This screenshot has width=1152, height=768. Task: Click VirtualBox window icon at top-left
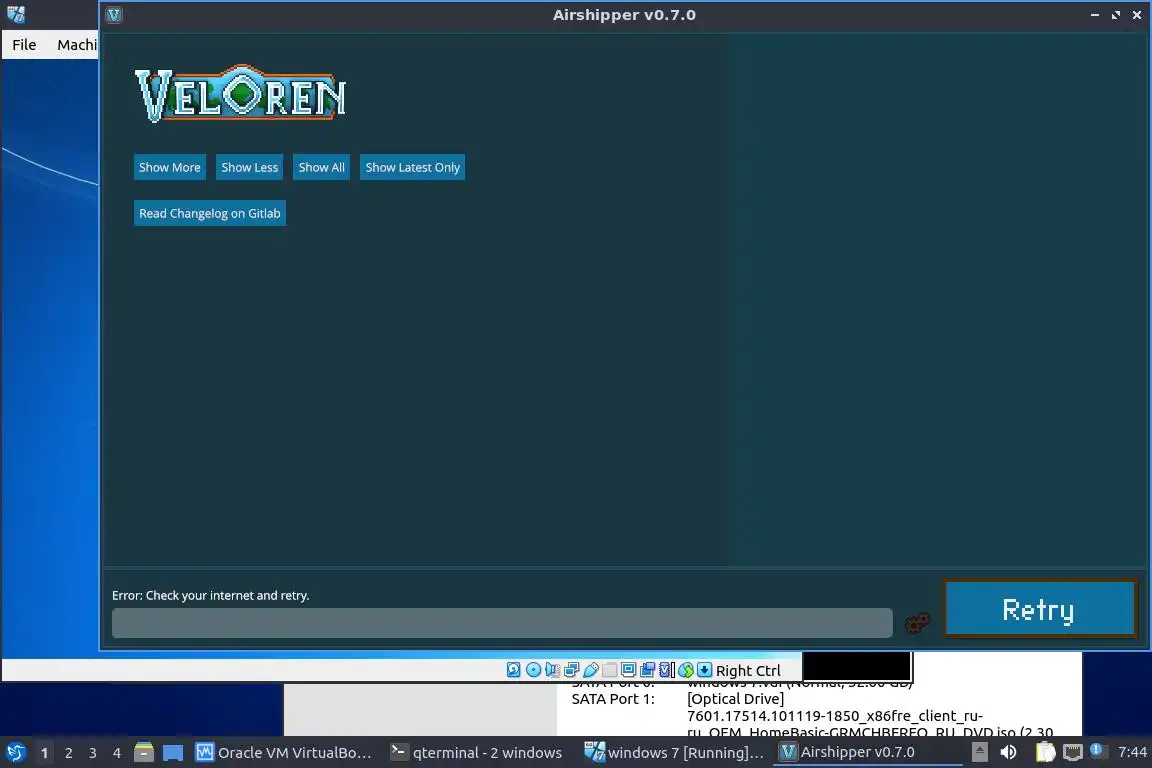pos(15,14)
